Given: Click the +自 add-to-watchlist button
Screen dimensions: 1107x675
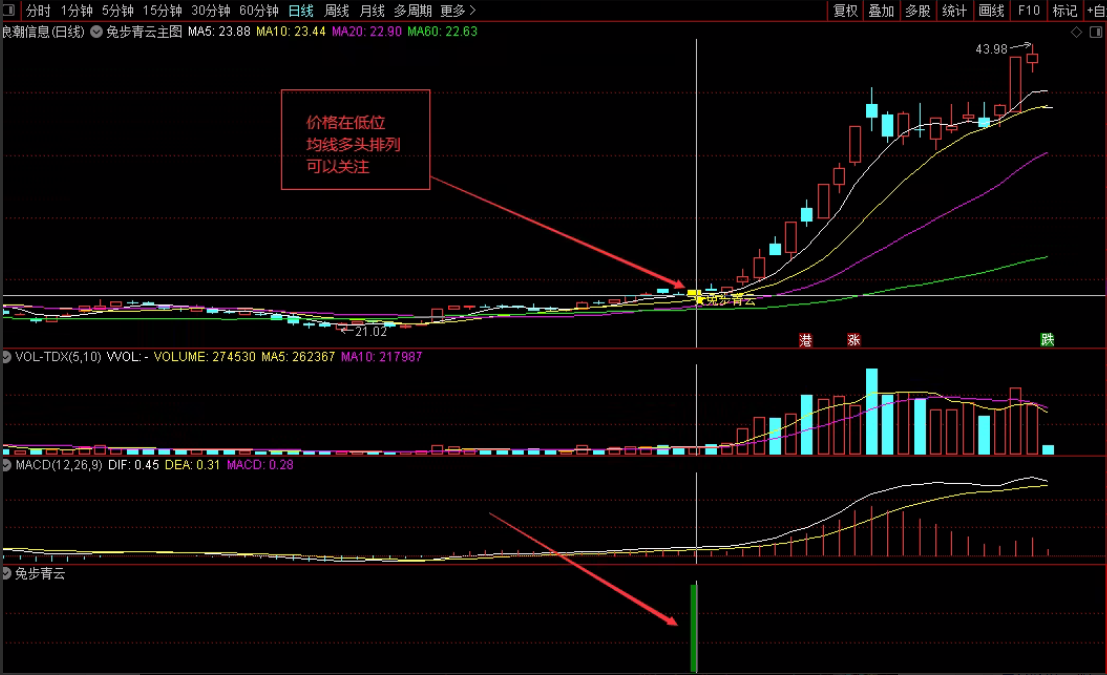Looking at the screenshot, I should (1096, 11).
